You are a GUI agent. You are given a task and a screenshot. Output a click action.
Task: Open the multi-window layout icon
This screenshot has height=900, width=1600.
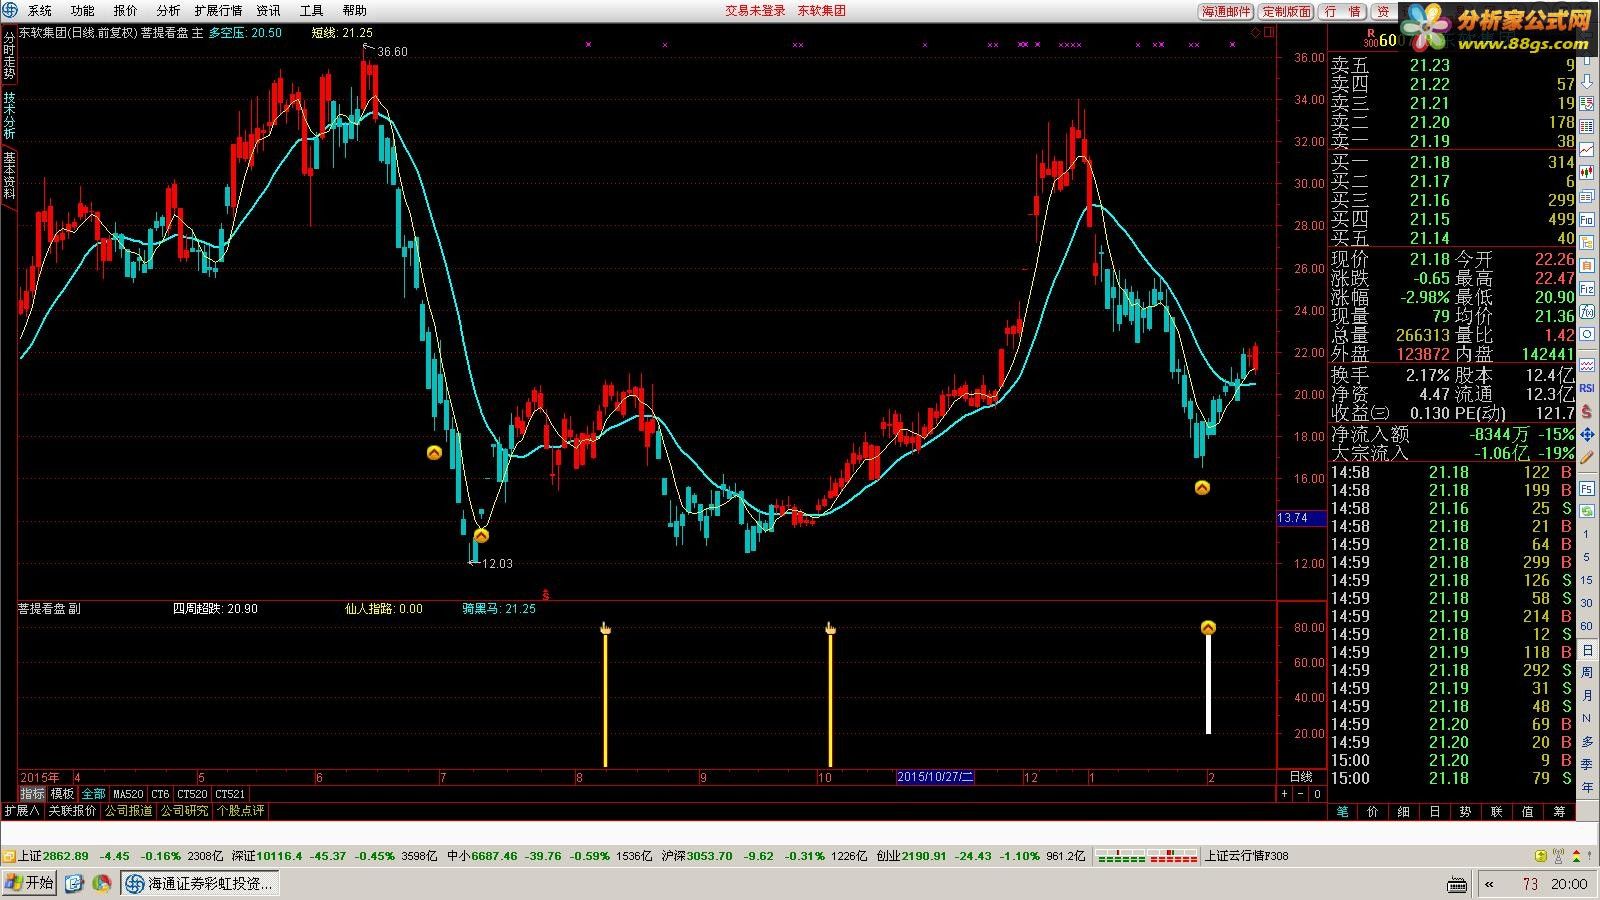[x=1587, y=196]
